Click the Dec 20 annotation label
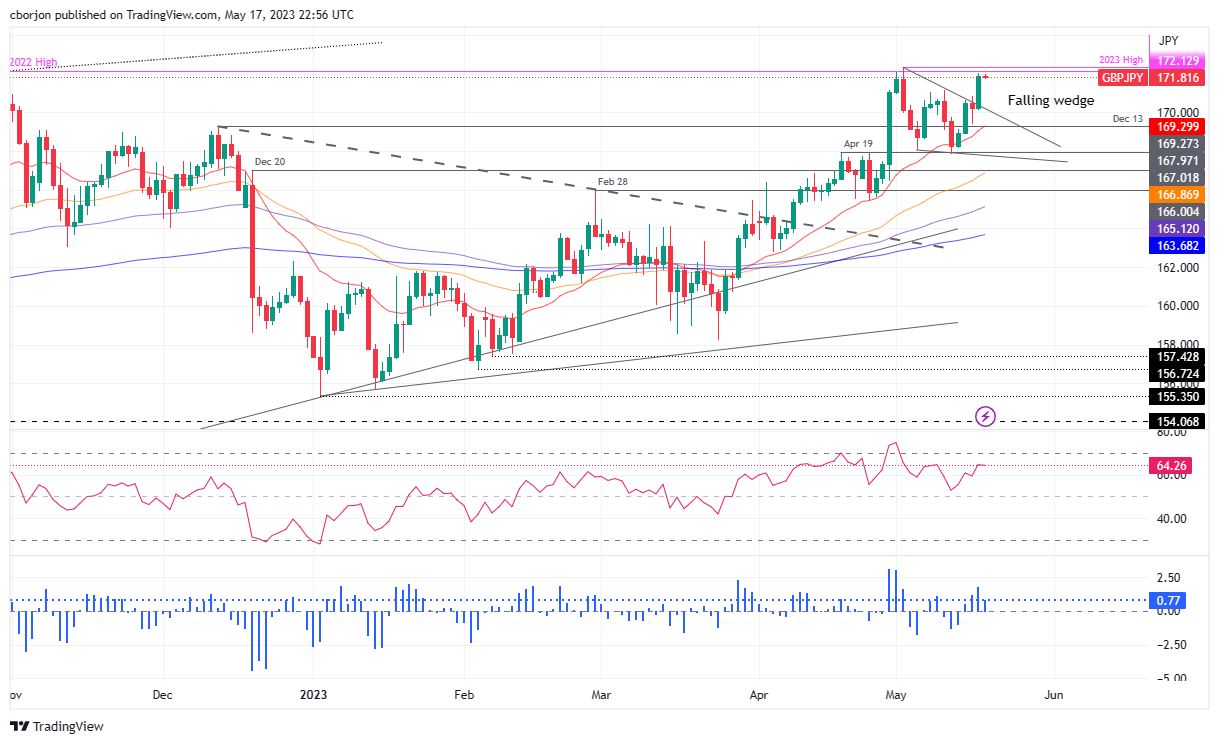 269,161
